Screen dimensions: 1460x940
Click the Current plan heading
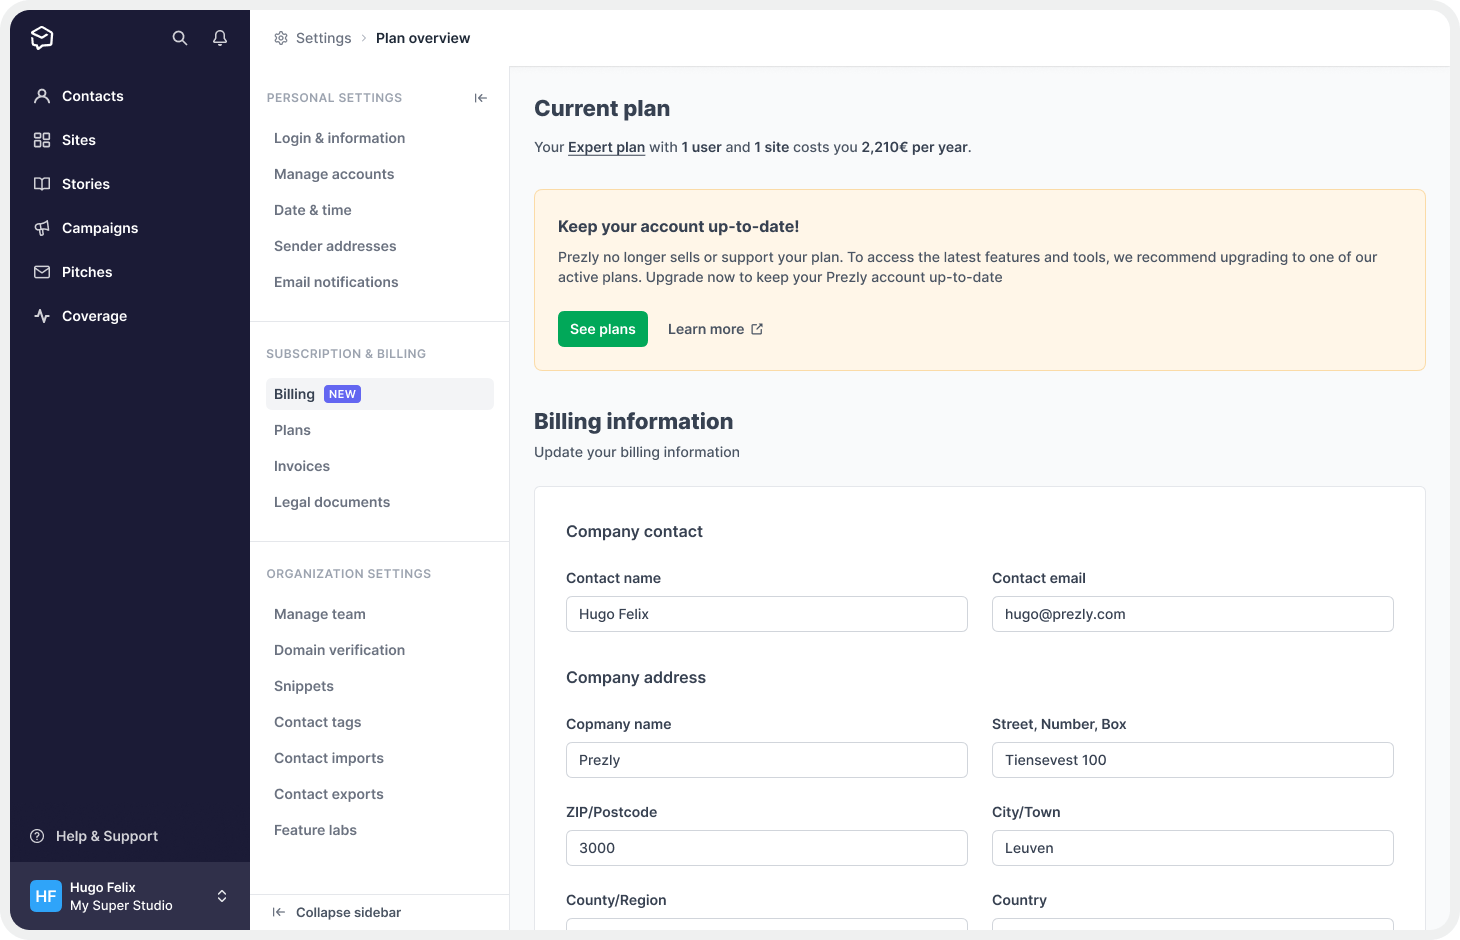pyautogui.click(x=602, y=108)
